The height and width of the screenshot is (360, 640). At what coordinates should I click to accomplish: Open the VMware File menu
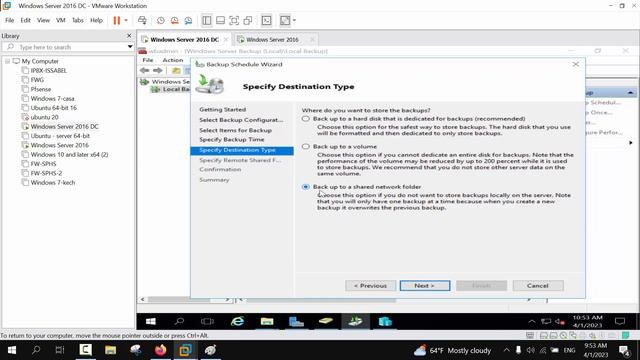9,20
